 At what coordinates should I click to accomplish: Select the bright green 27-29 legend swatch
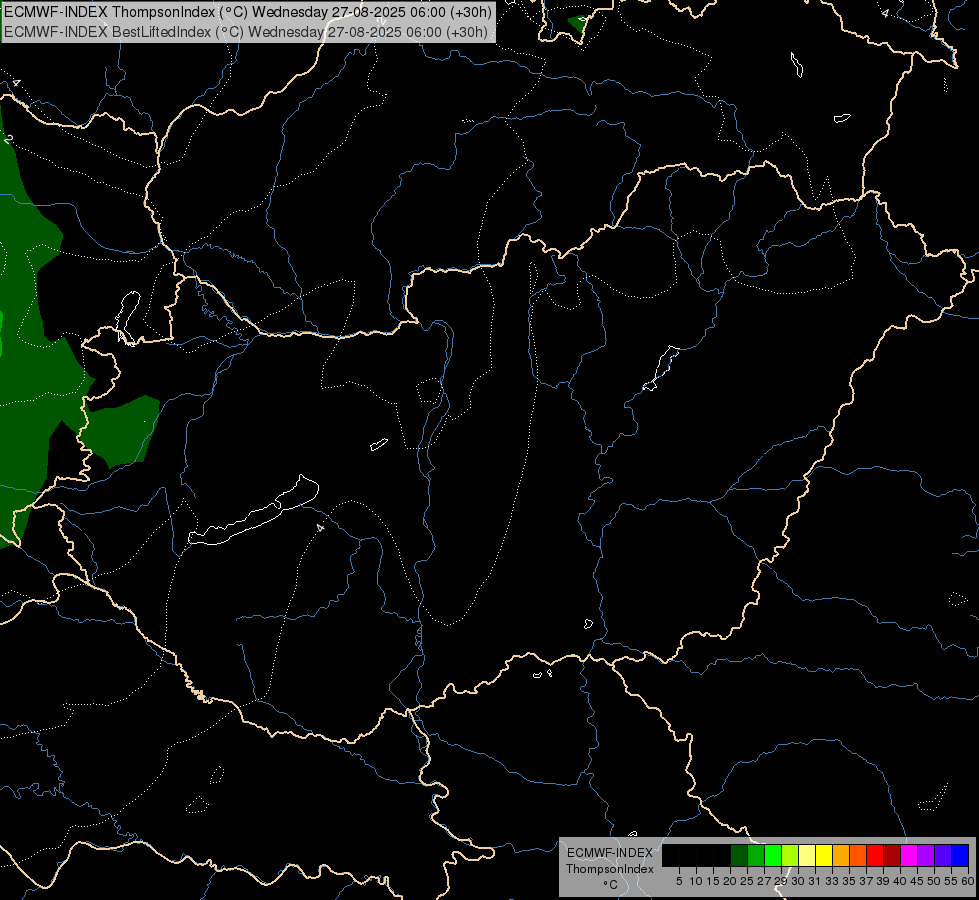pyautogui.click(x=773, y=855)
